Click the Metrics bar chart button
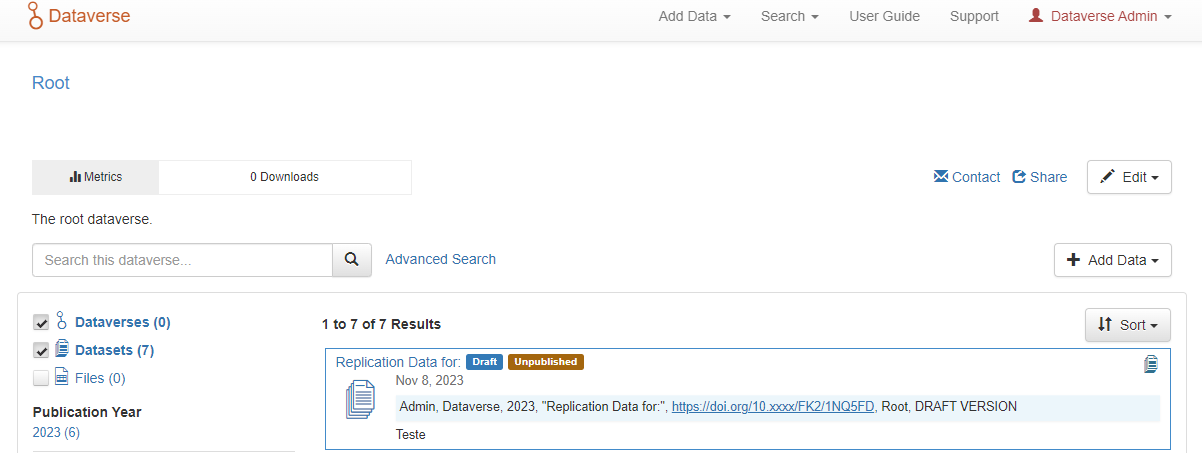This screenshot has height=453, width=1202. click(x=96, y=177)
